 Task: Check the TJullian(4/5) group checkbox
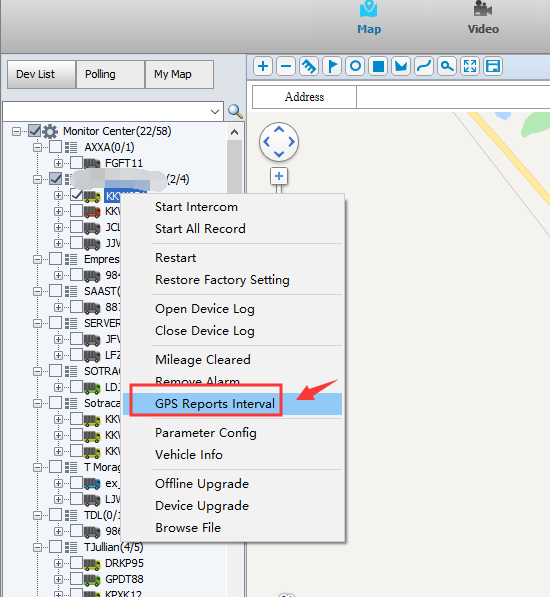click(56, 547)
